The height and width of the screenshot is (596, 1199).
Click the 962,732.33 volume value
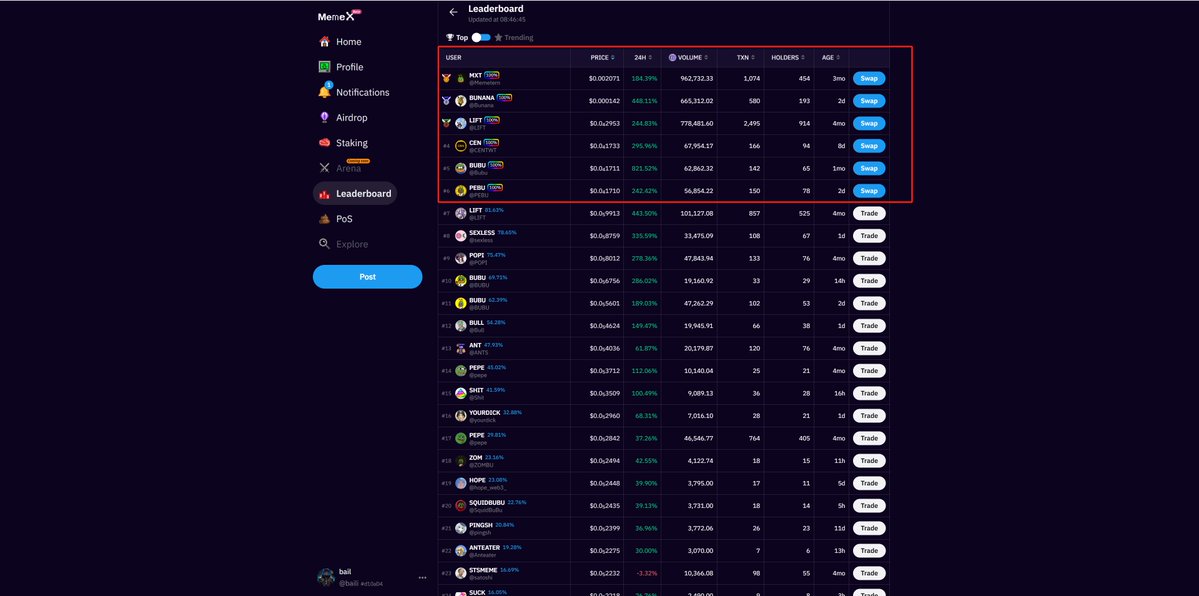tap(697, 78)
